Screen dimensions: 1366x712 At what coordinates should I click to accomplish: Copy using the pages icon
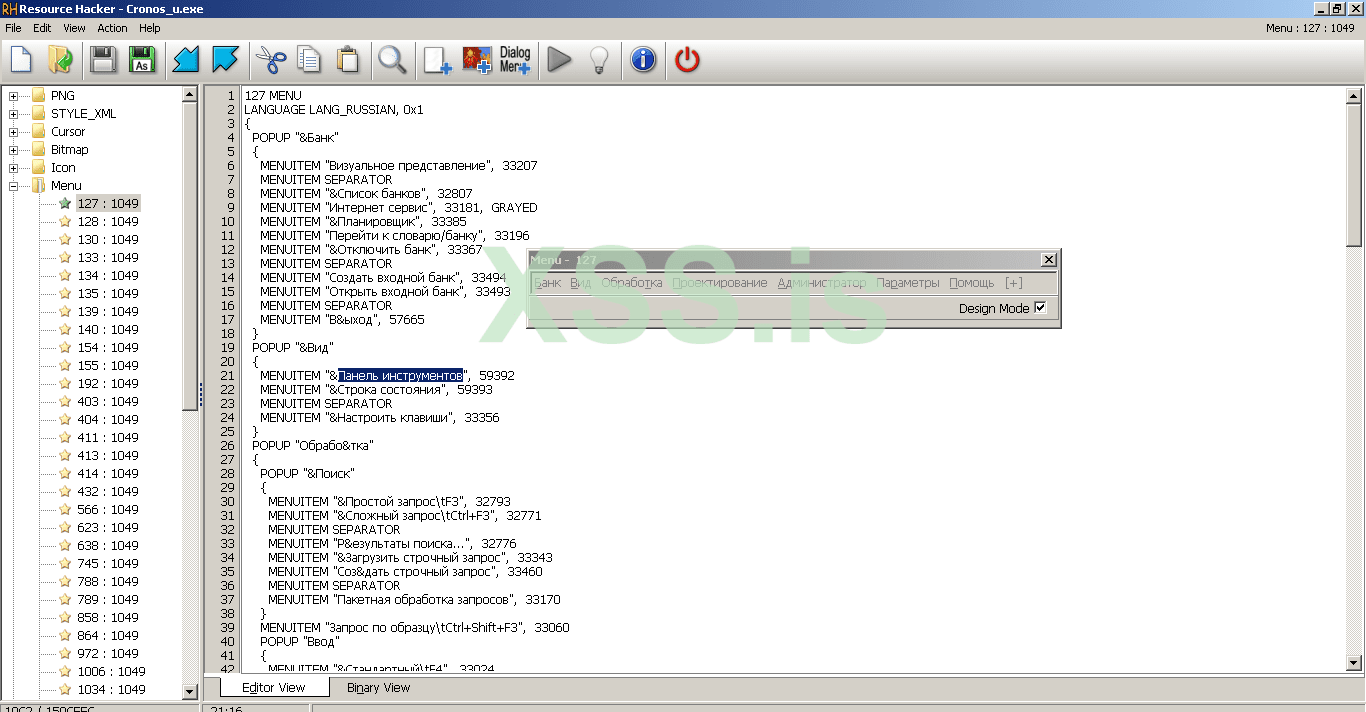tap(309, 60)
